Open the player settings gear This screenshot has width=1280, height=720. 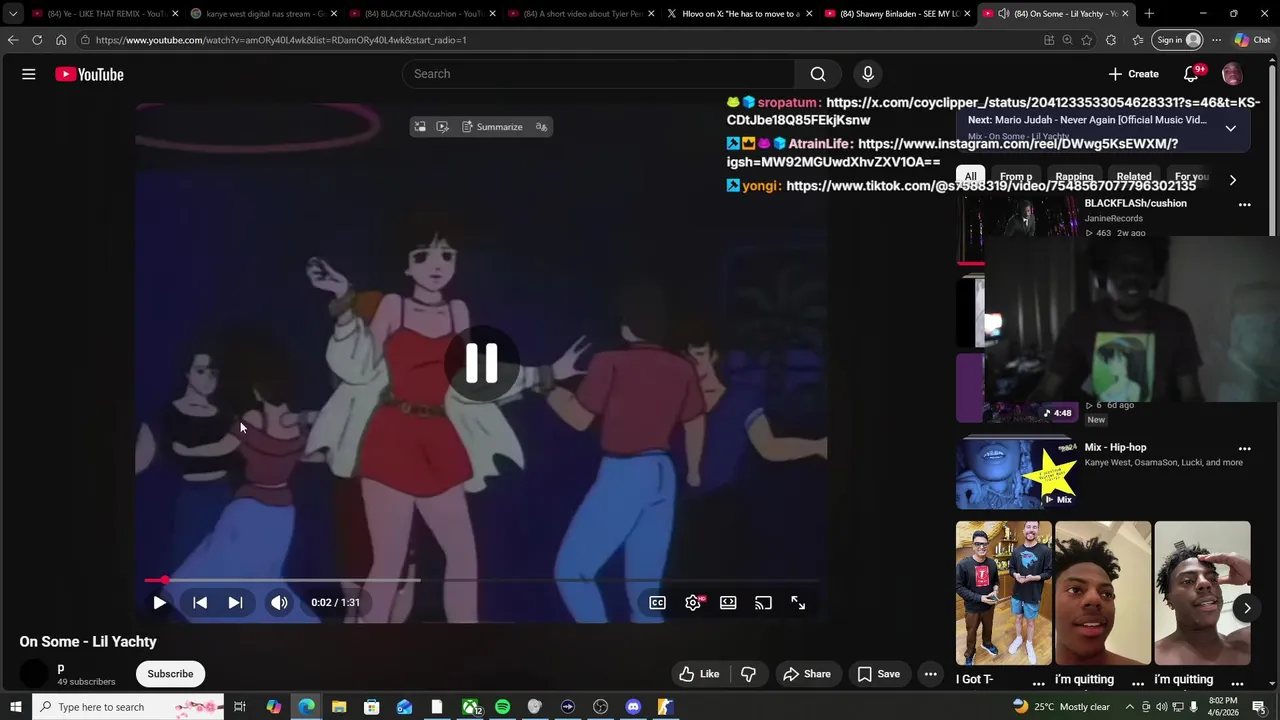coord(692,603)
